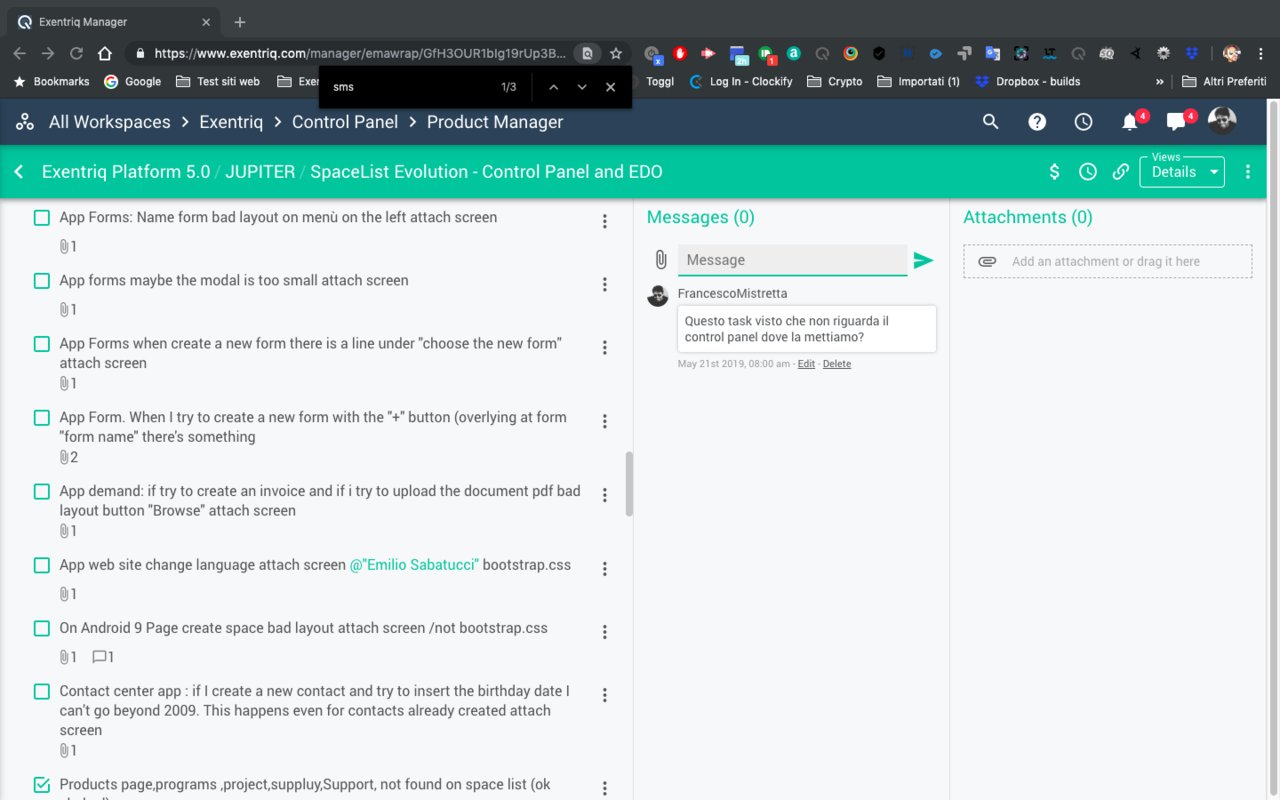This screenshot has width=1280, height=800.
Task: Go back using green bar left arrow
Action: pyautogui.click(x=19, y=172)
